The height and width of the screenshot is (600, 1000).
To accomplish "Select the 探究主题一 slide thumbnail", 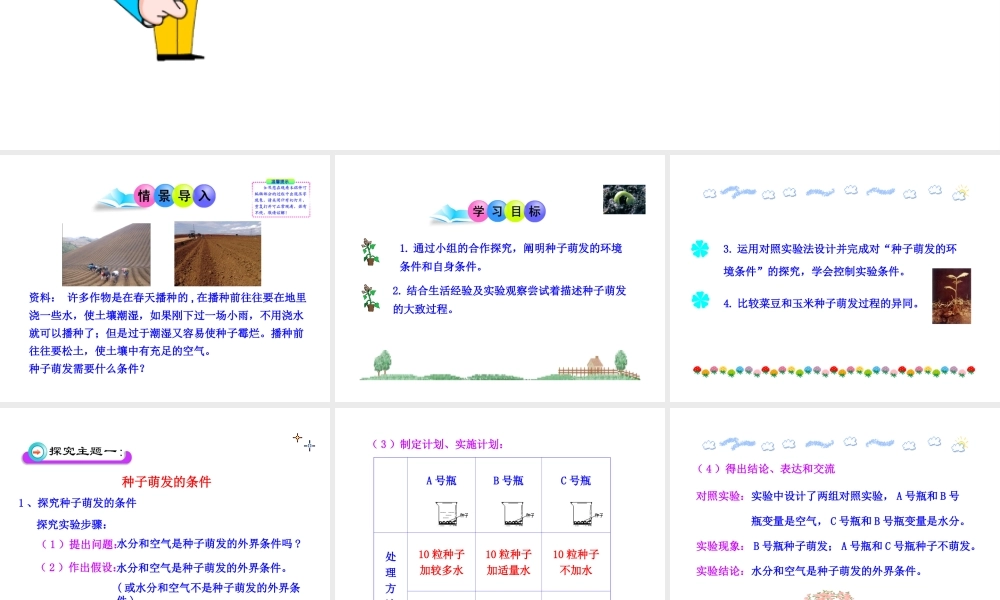I will point(165,504).
